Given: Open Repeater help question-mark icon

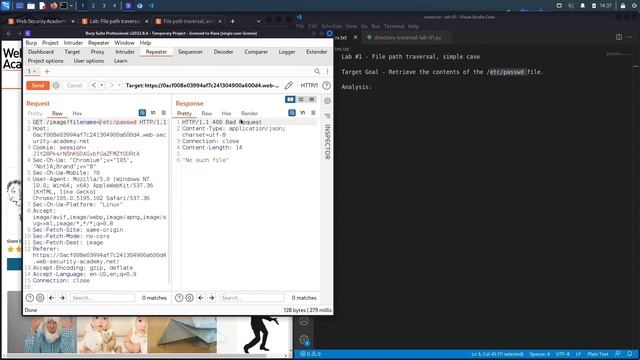Looking at the screenshot, I should (326, 85).
